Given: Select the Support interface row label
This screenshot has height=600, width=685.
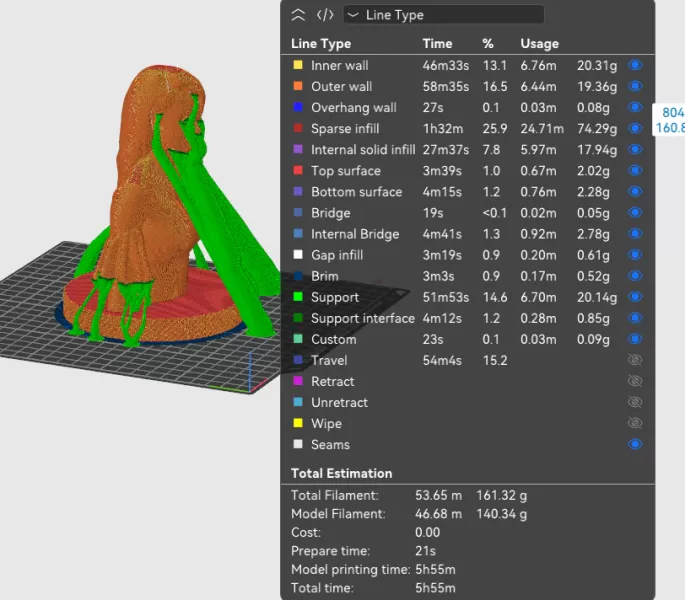Looking at the screenshot, I should 362,318.
